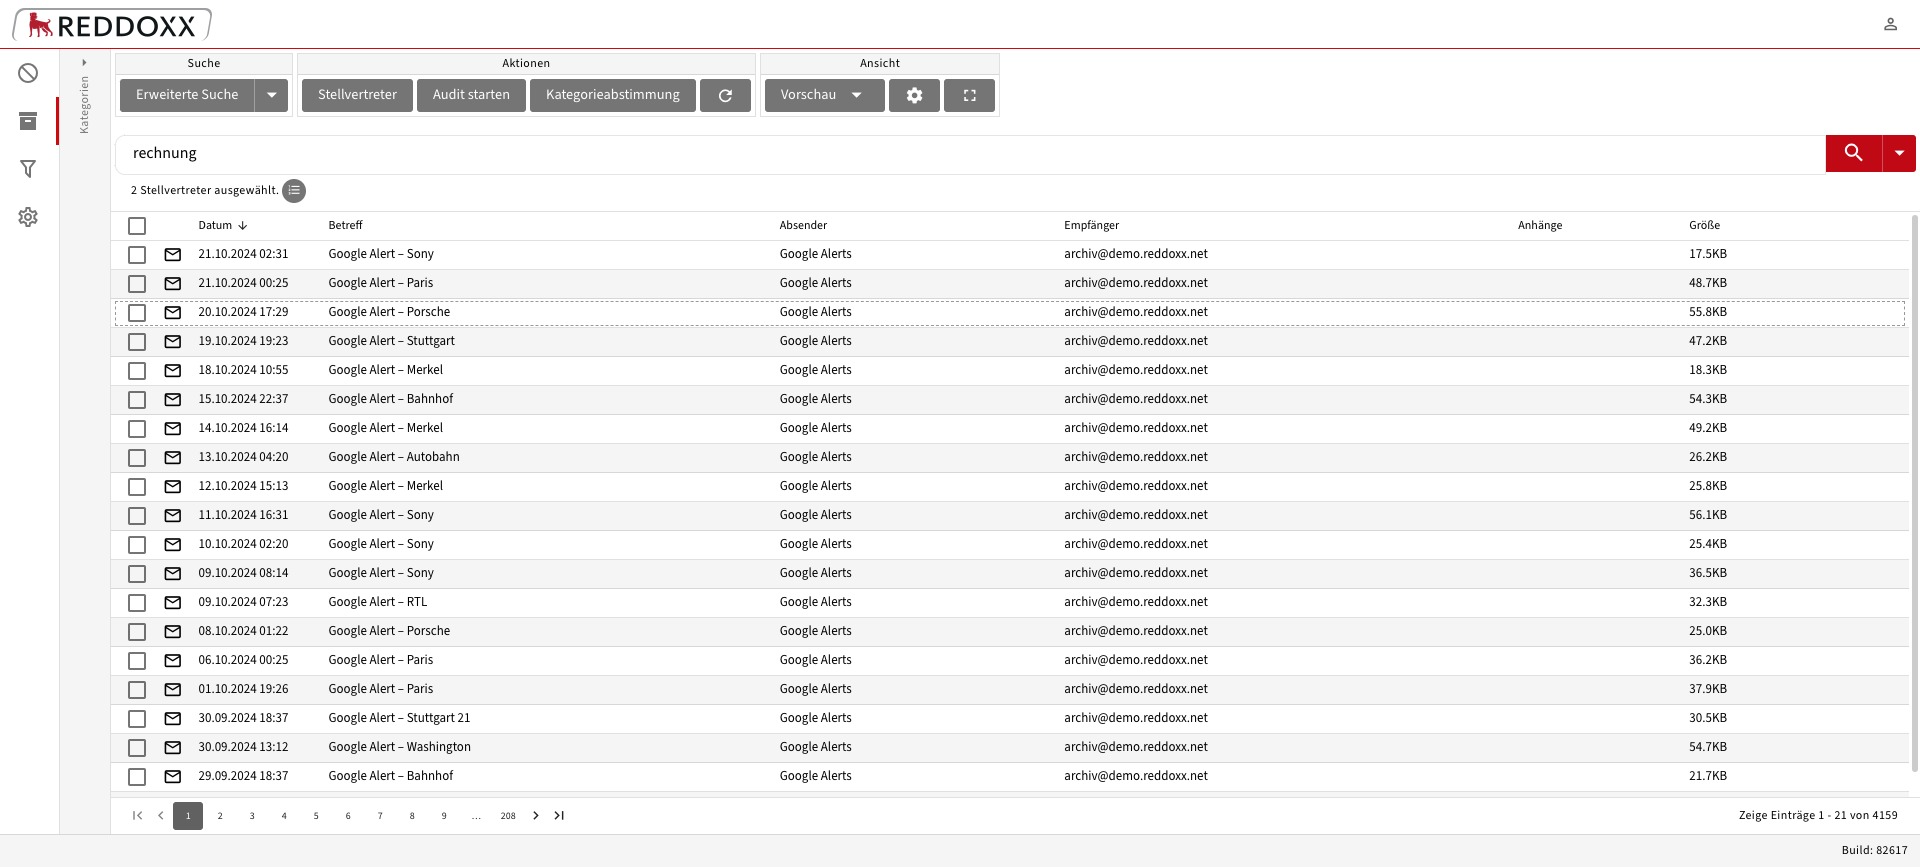This screenshot has width=1920, height=867.
Task: Check the Stuttgart 21 row checkbox
Action: point(137,719)
